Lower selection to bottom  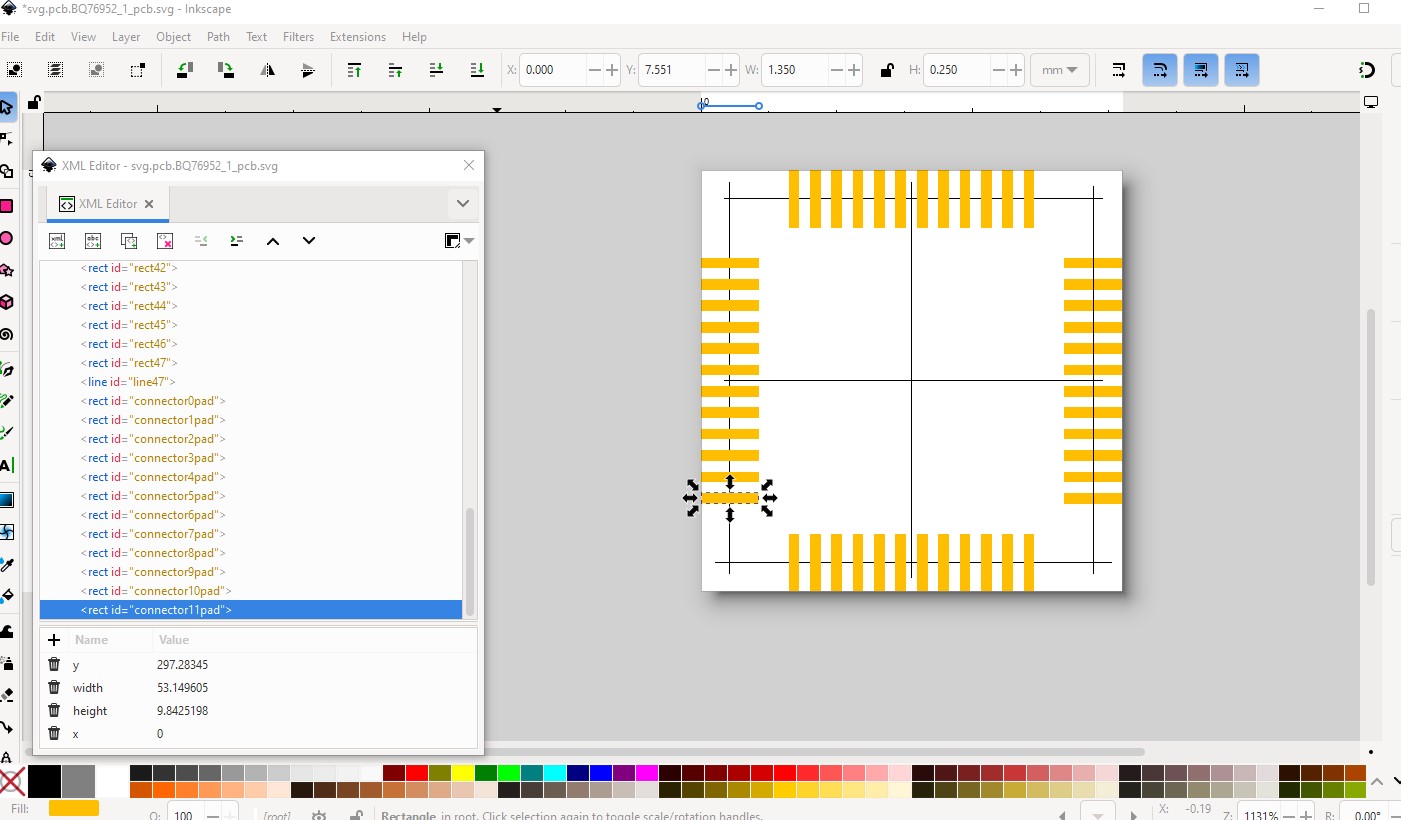click(x=477, y=70)
